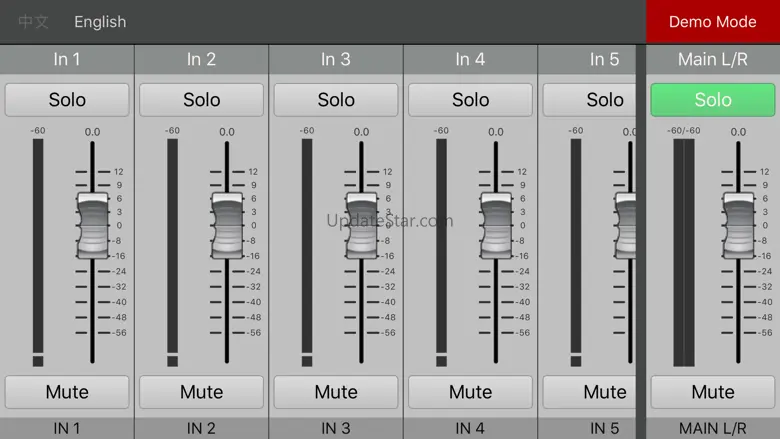Turn off the green Main L/R Solo
This screenshot has height=439, width=780.
click(713, 100)
